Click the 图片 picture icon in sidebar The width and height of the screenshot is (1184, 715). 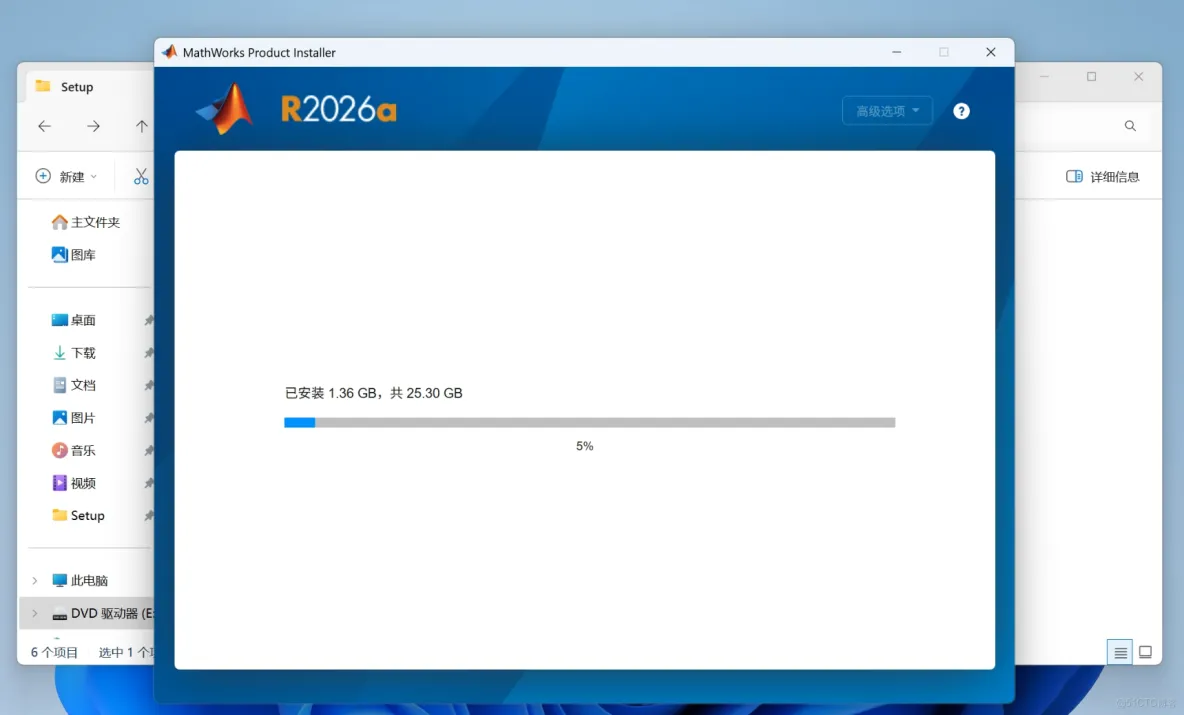coord(60,418)
